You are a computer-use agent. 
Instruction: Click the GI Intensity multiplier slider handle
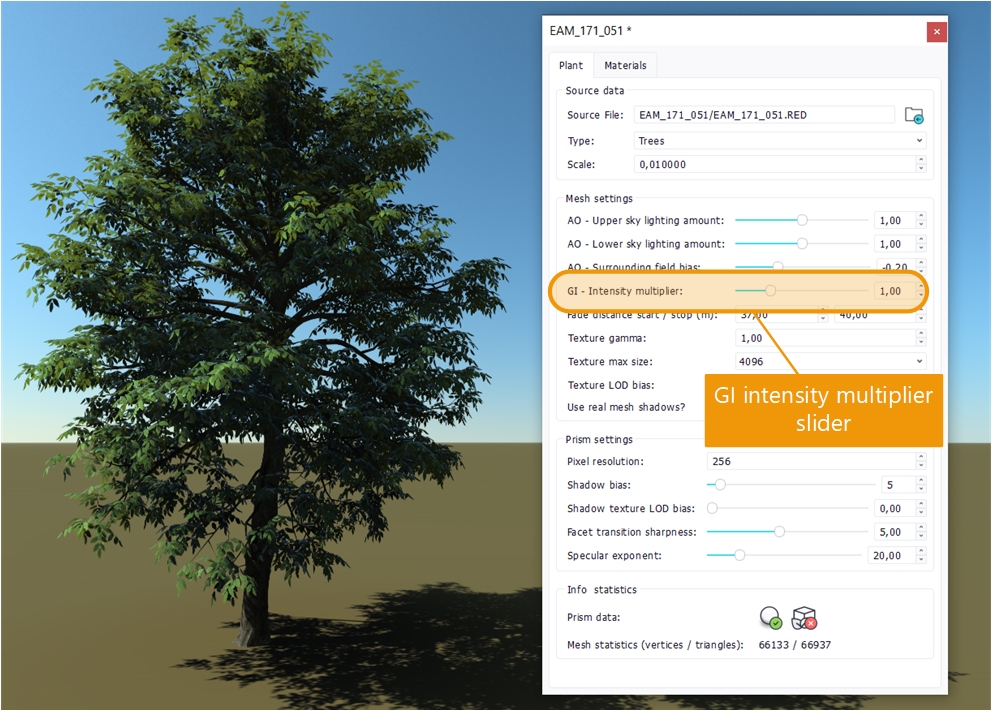[770, 291]
